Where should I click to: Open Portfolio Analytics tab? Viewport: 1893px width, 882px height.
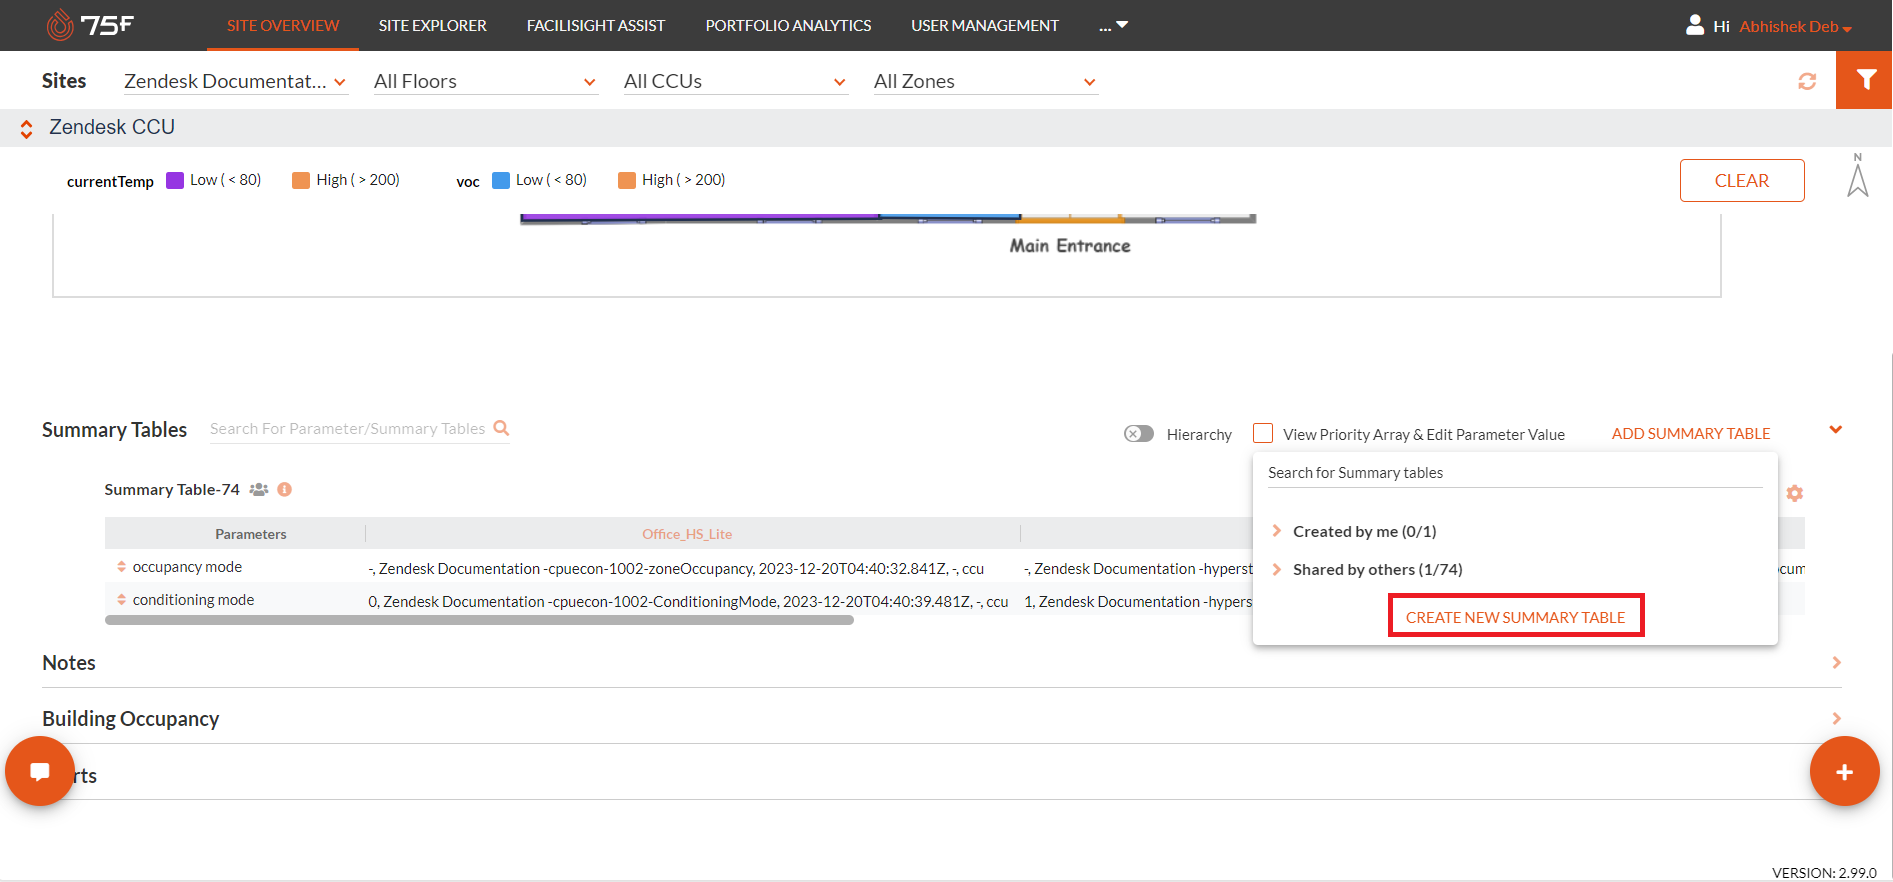click(x=788, y=25)
